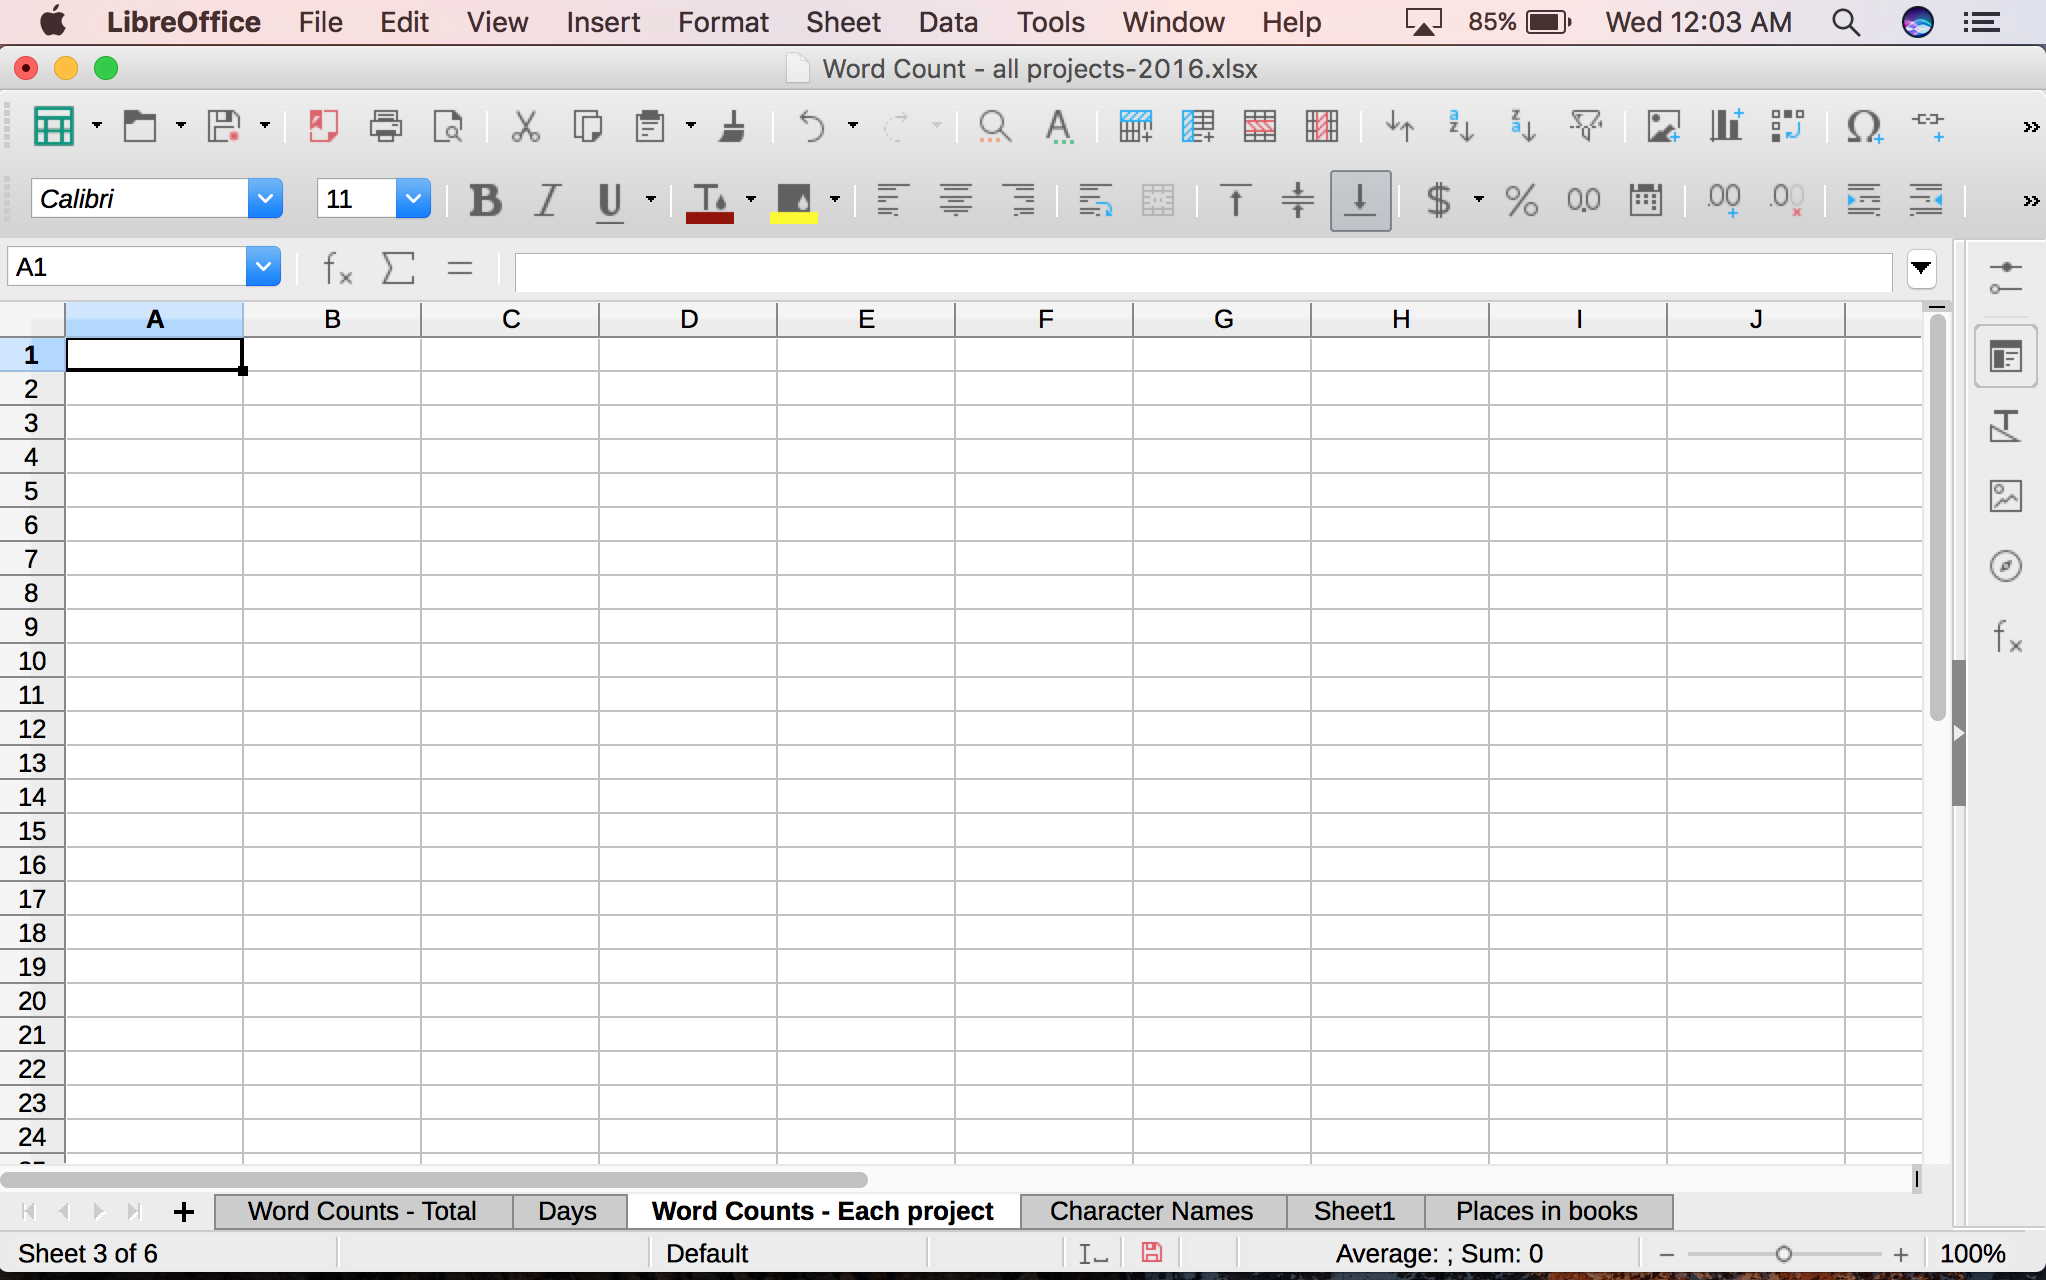Toggle Italic formatting on selected cell
This screenshot has height=1280, width=2046.
545,201
